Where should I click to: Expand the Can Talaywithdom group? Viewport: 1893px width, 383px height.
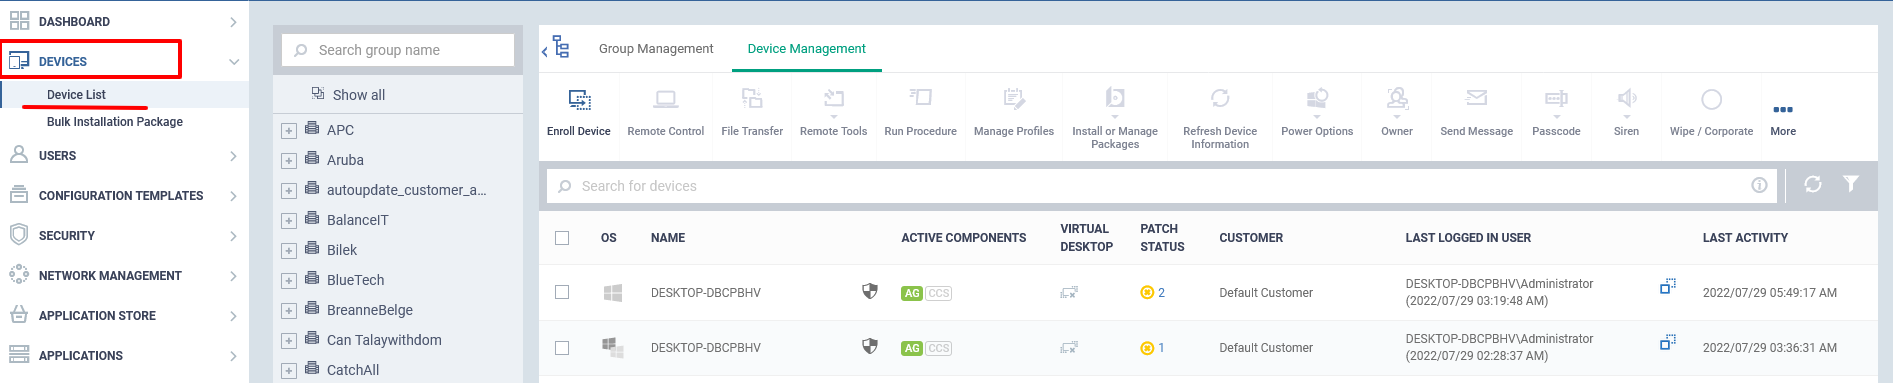point(289,341)
